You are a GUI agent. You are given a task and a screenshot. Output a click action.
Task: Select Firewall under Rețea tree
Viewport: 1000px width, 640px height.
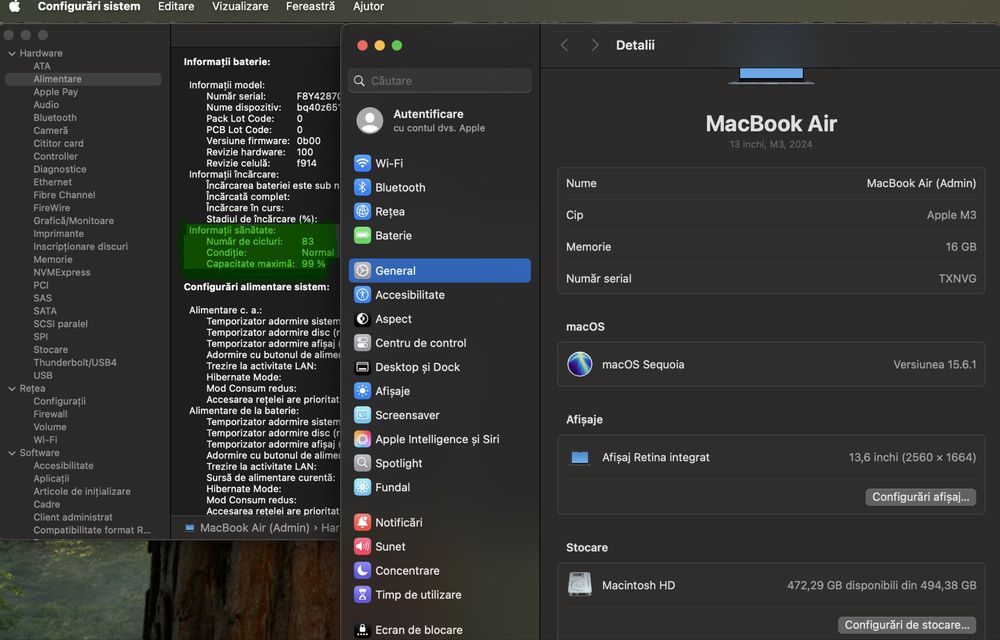50,414
